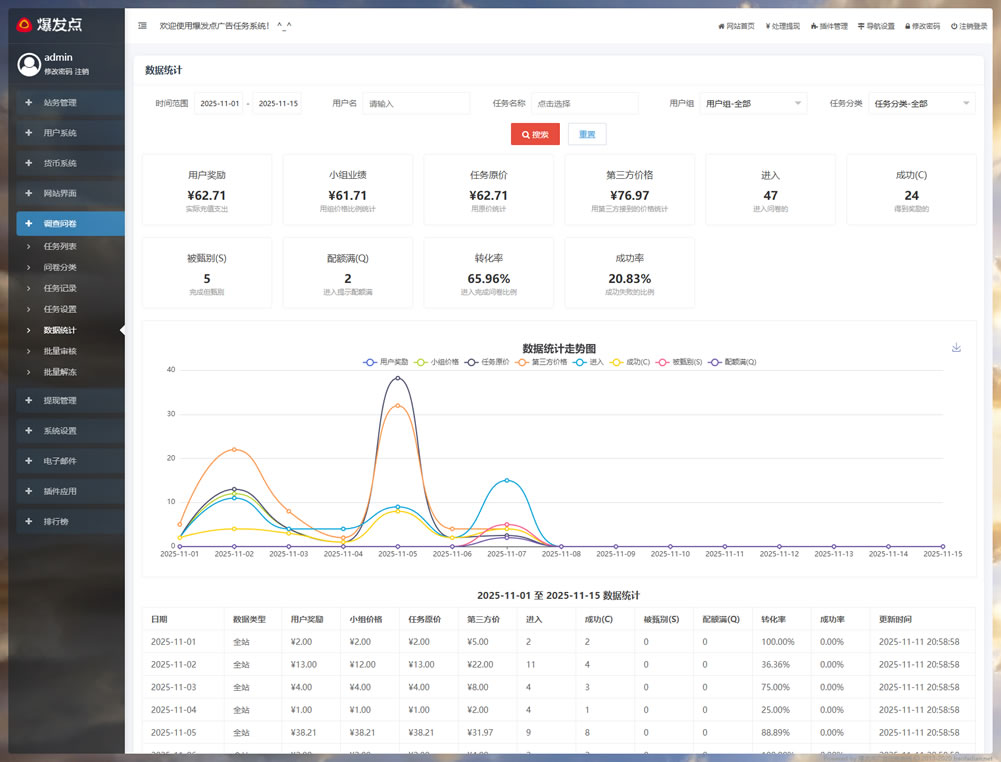Click the 用户名 input field
Viewport: 1001px width, 762px height.
pyautogui.click(x=416, y=103)
